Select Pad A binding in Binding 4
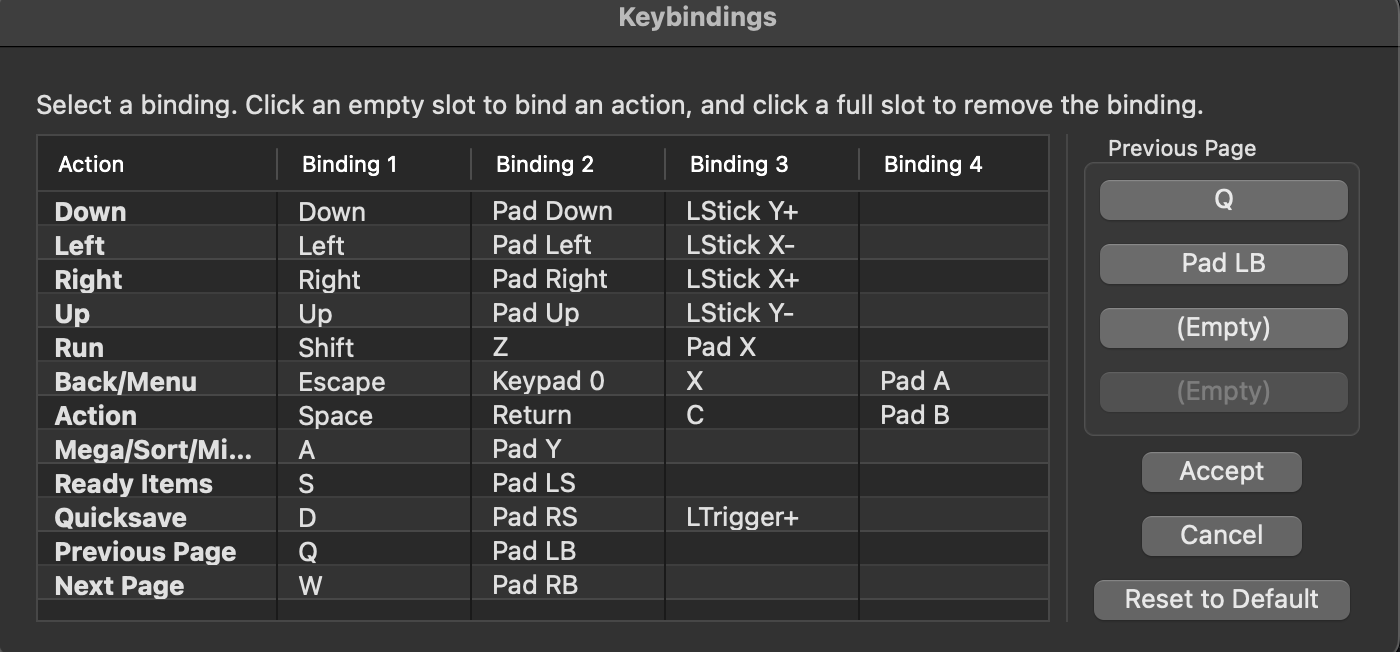Image resolution: width=1400 pixels, height=652 pixels. coord(954,382)
